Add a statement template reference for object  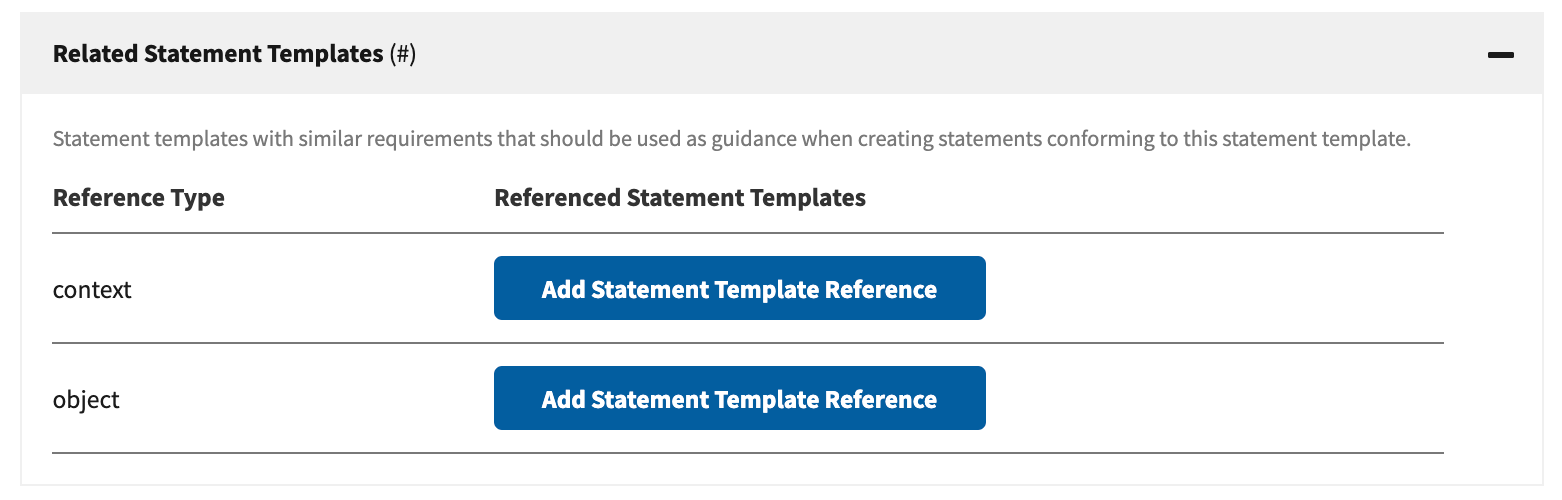[739, 399]
